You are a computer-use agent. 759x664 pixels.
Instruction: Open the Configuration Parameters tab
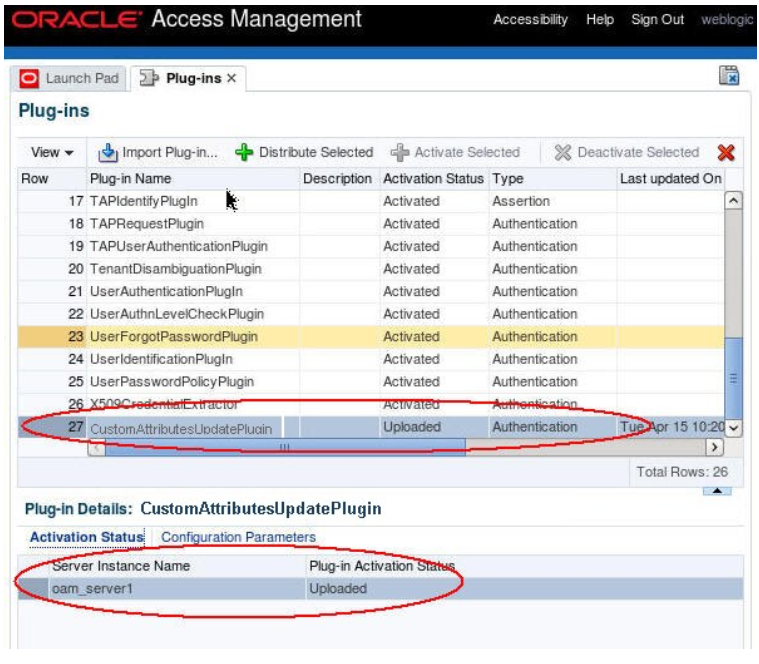(x=238, y=537)
